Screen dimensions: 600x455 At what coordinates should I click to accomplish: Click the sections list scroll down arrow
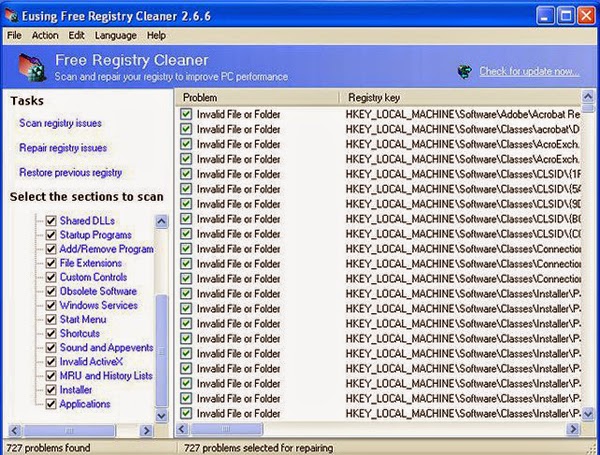pyautogui.click(x=161, y=415)
